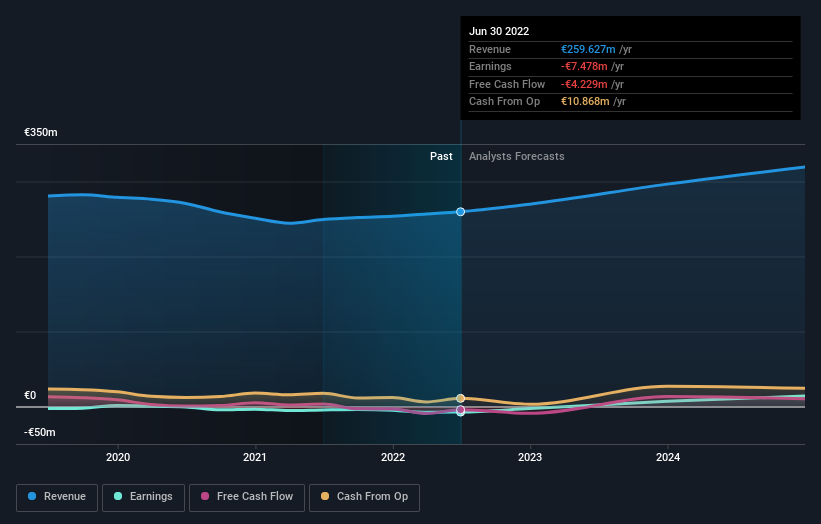This screenshot has width=821, height=524.
Task: Click the orange Cash From Op data point
Action: point(460,398)
